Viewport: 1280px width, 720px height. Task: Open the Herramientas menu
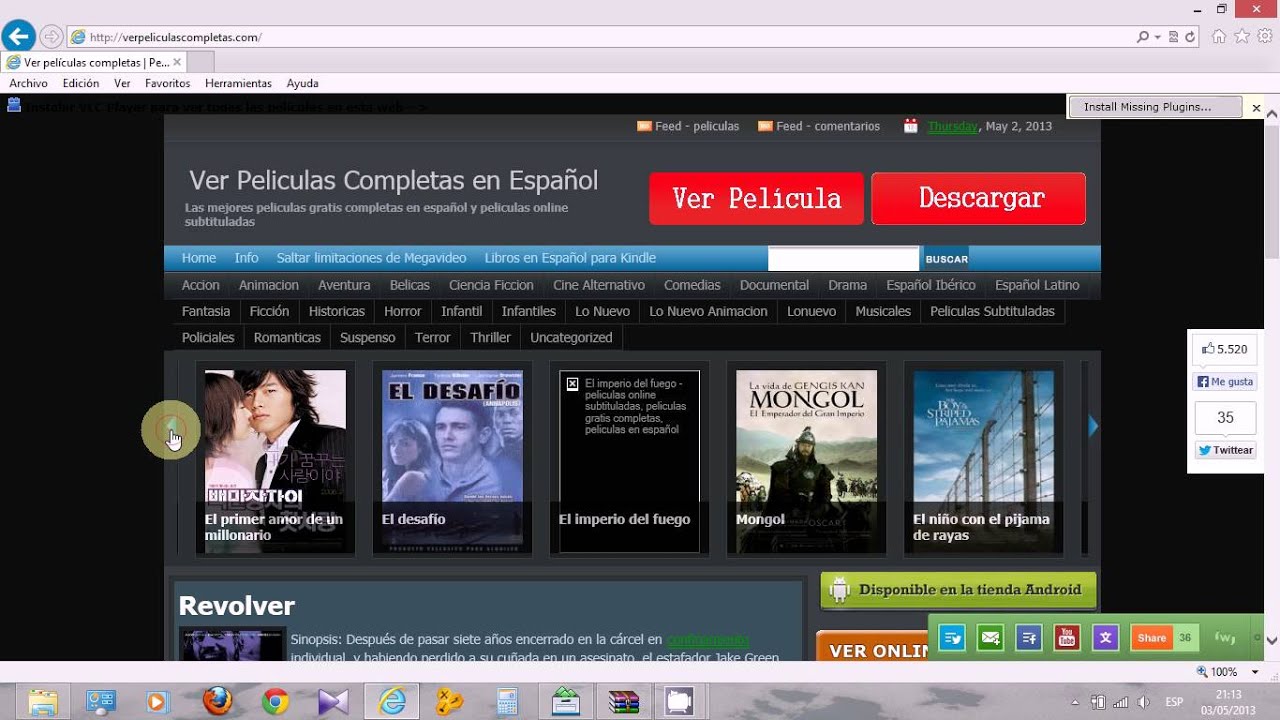pos(238,83)
